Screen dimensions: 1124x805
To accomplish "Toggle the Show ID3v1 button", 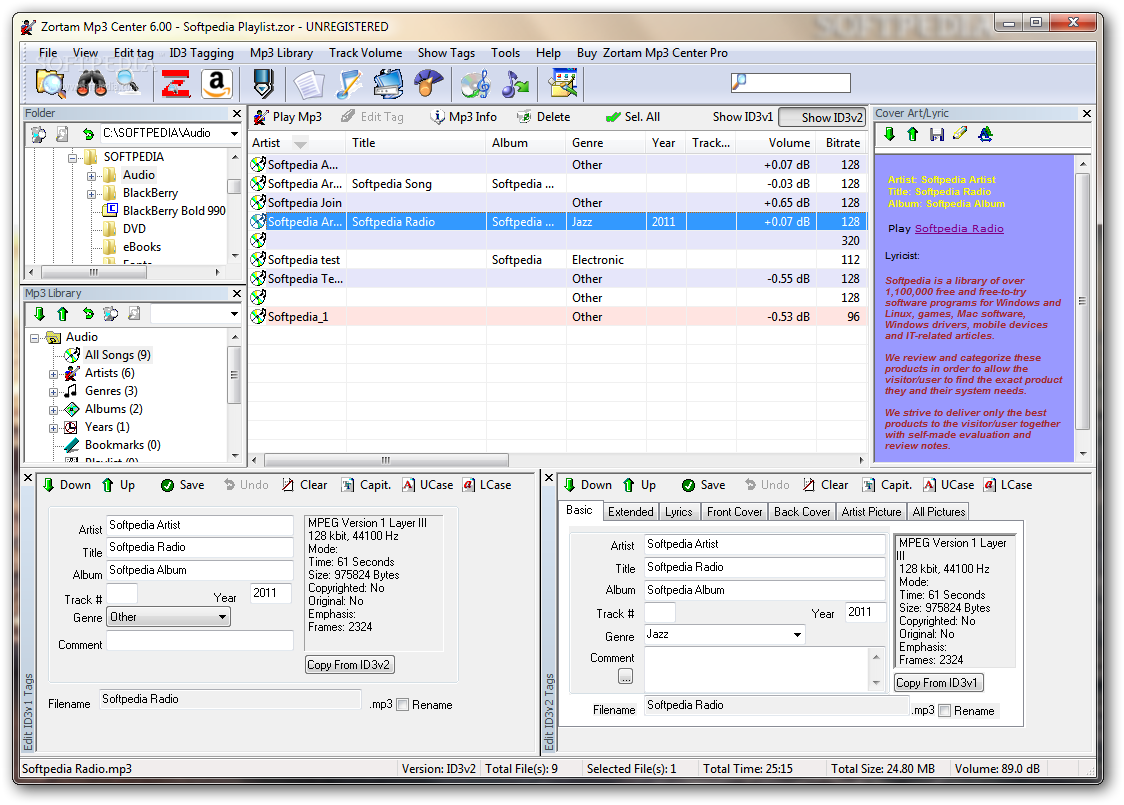I will [743, 117].
